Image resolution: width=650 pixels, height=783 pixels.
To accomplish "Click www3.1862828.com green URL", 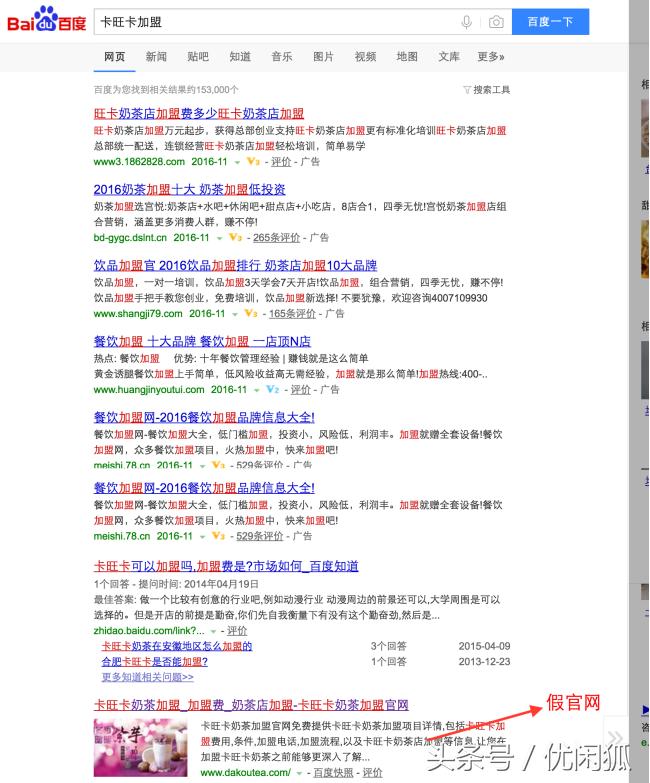I will pyautogui.click(x=139, y=162).
